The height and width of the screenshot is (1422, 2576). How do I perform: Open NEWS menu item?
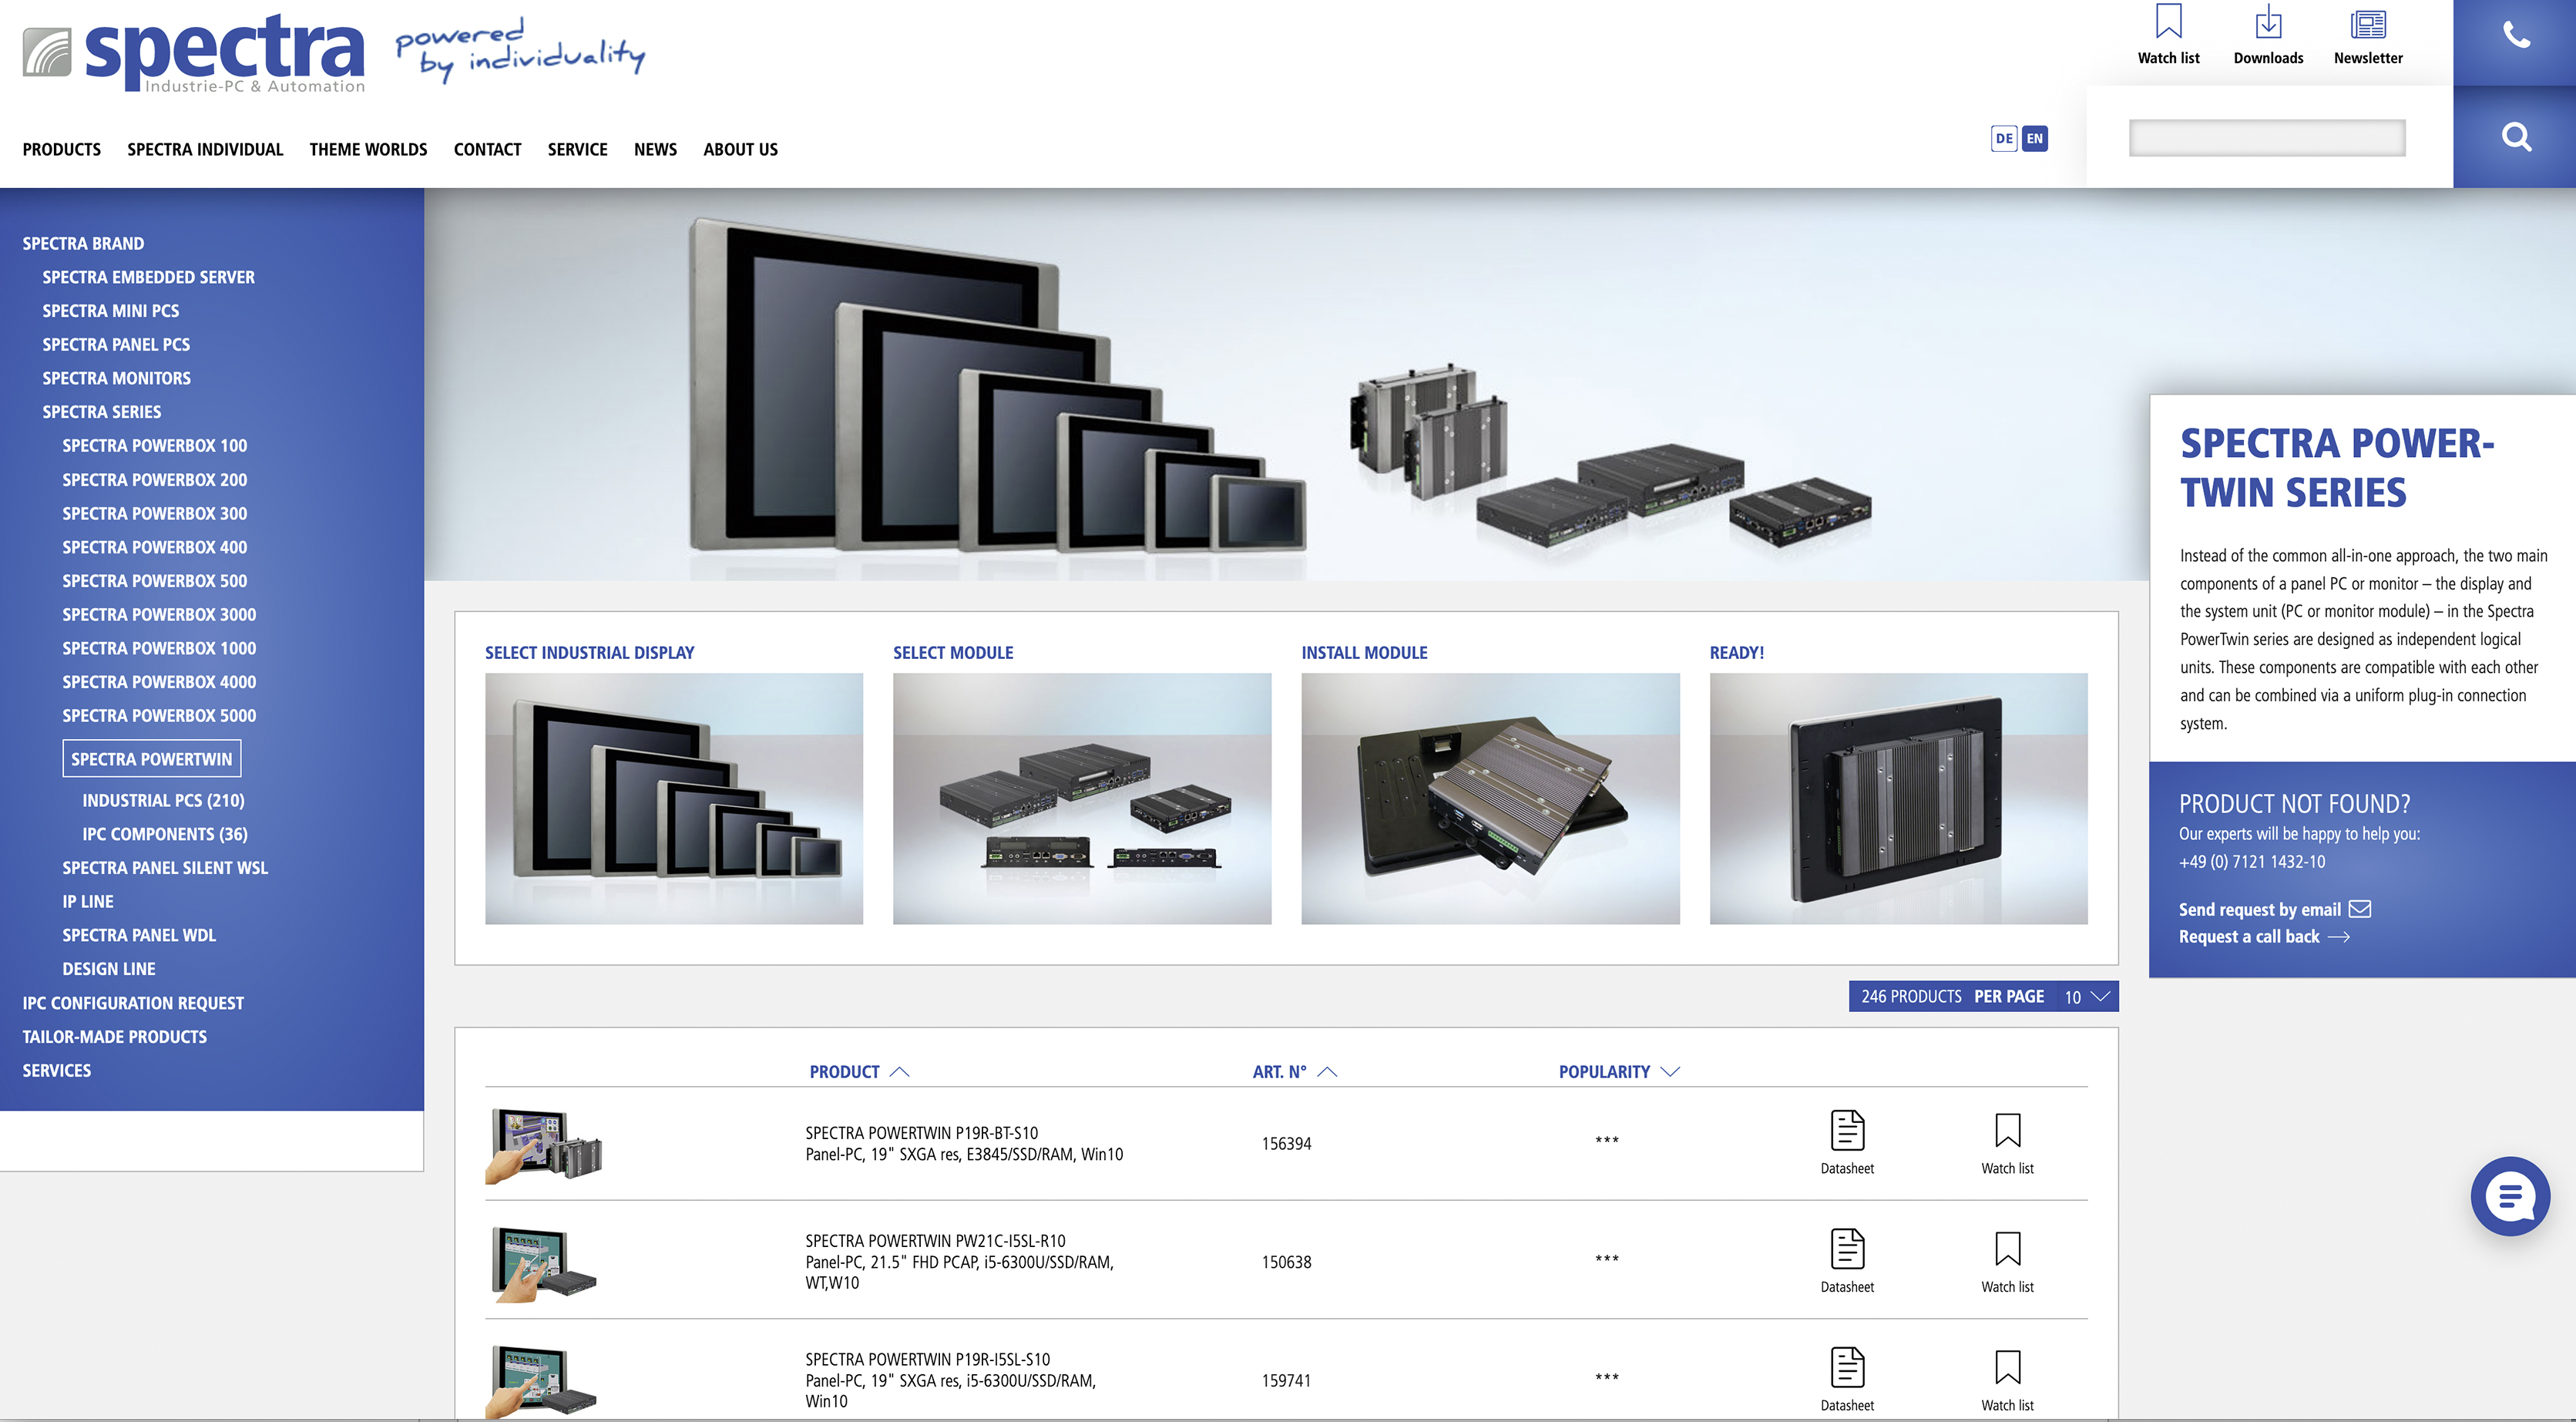pos(655,149)
